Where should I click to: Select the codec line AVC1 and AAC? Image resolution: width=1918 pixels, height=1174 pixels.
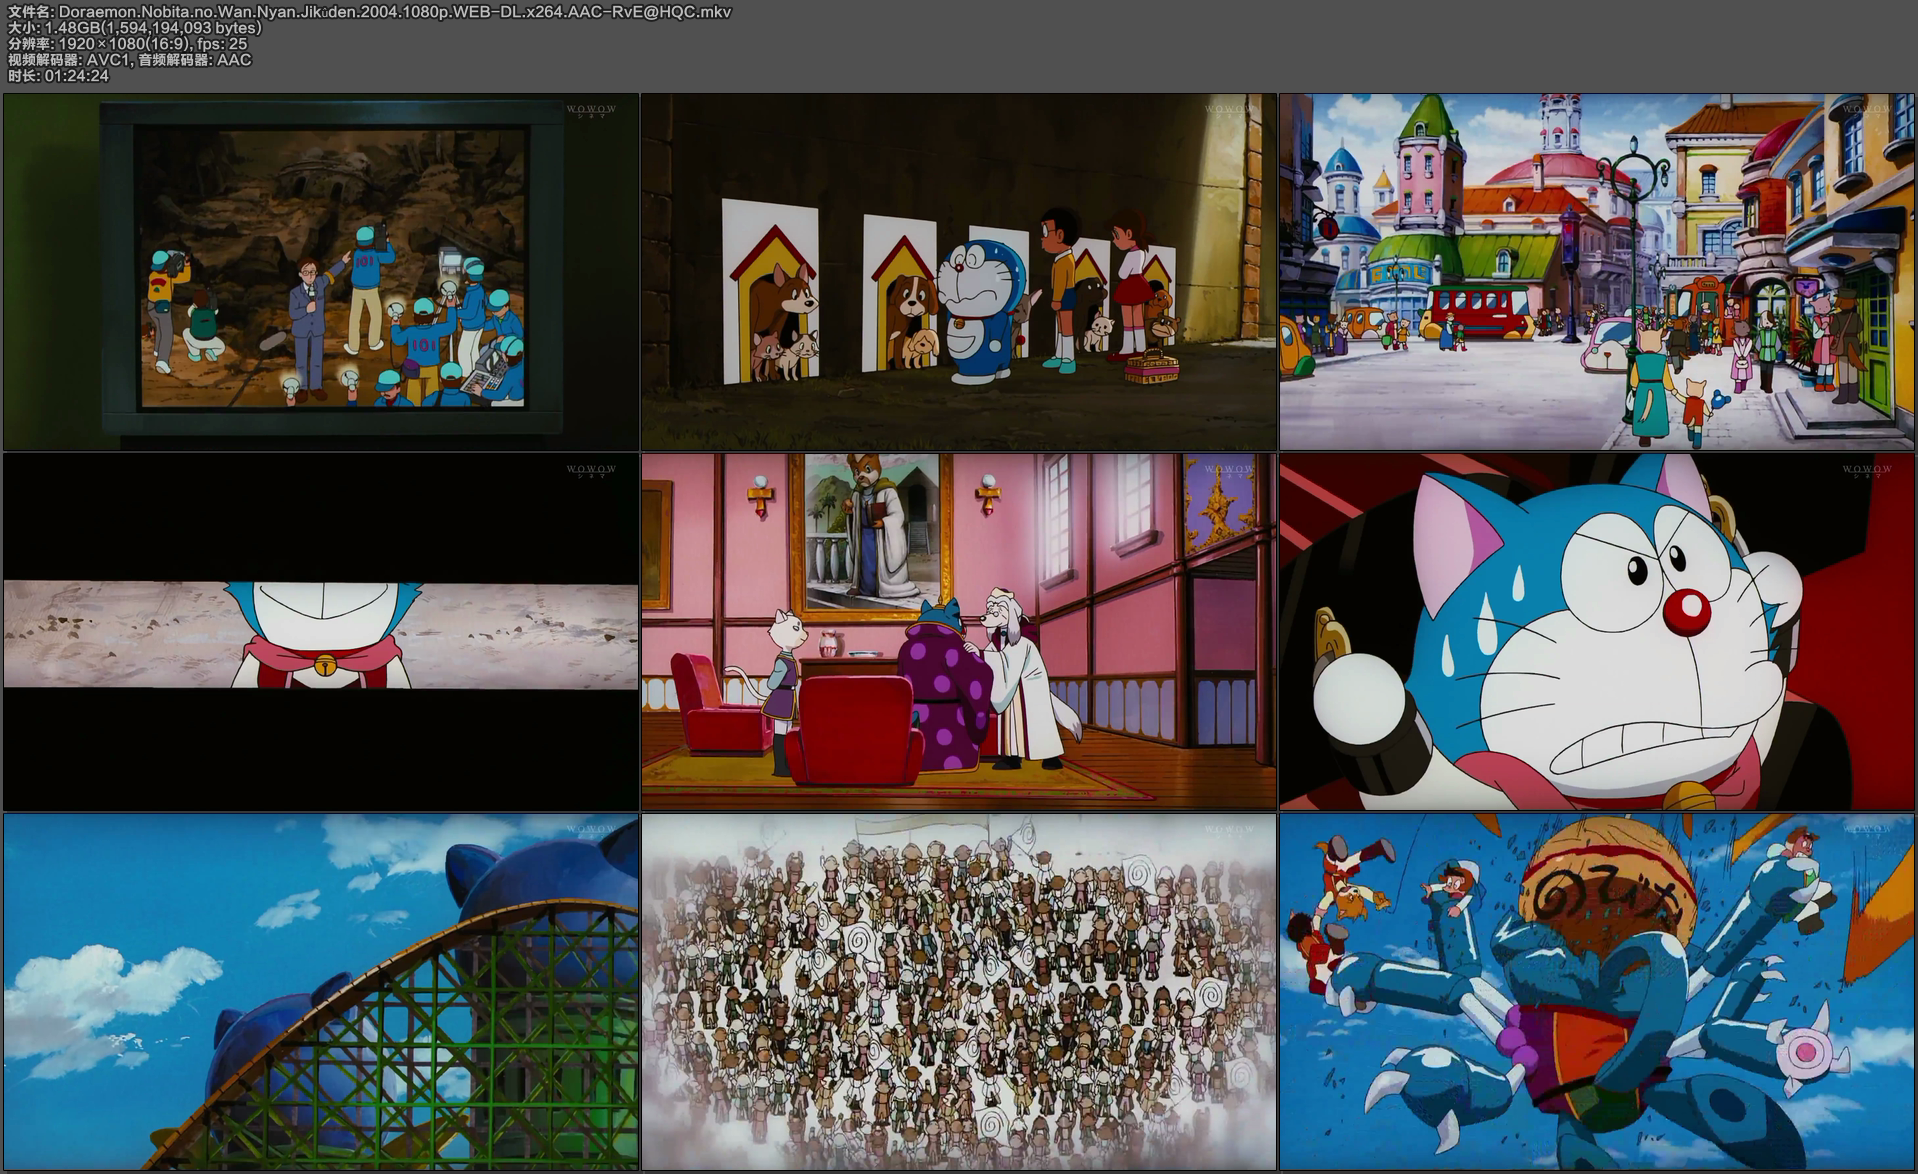(x=129, y=60)
